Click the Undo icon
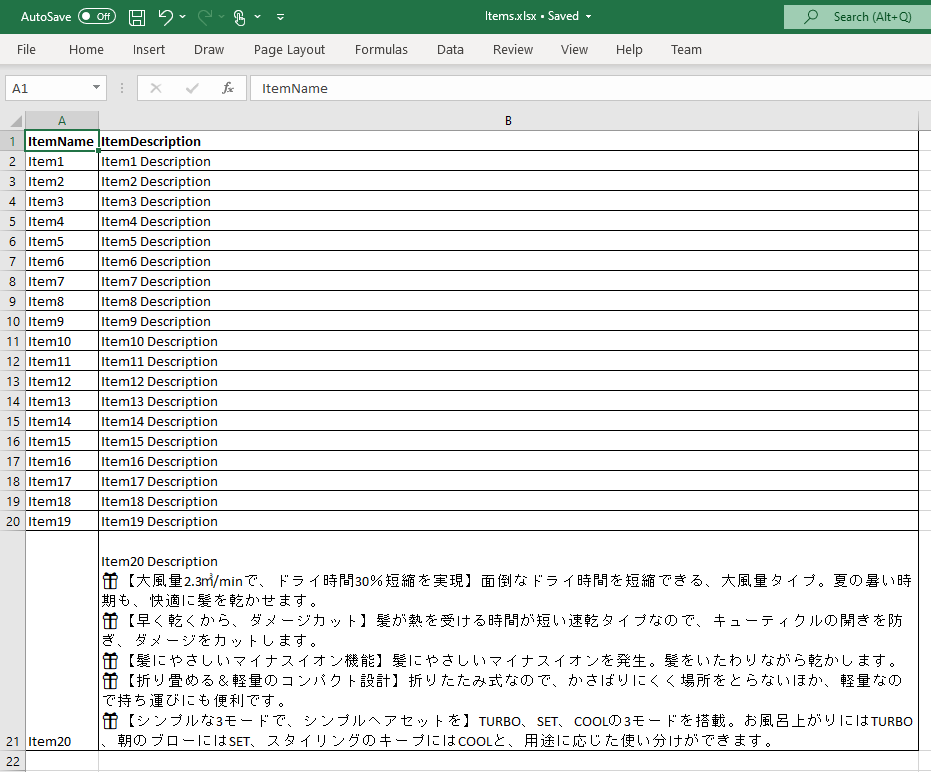Viewport: 931px width, 772px height. pos(166,16)
